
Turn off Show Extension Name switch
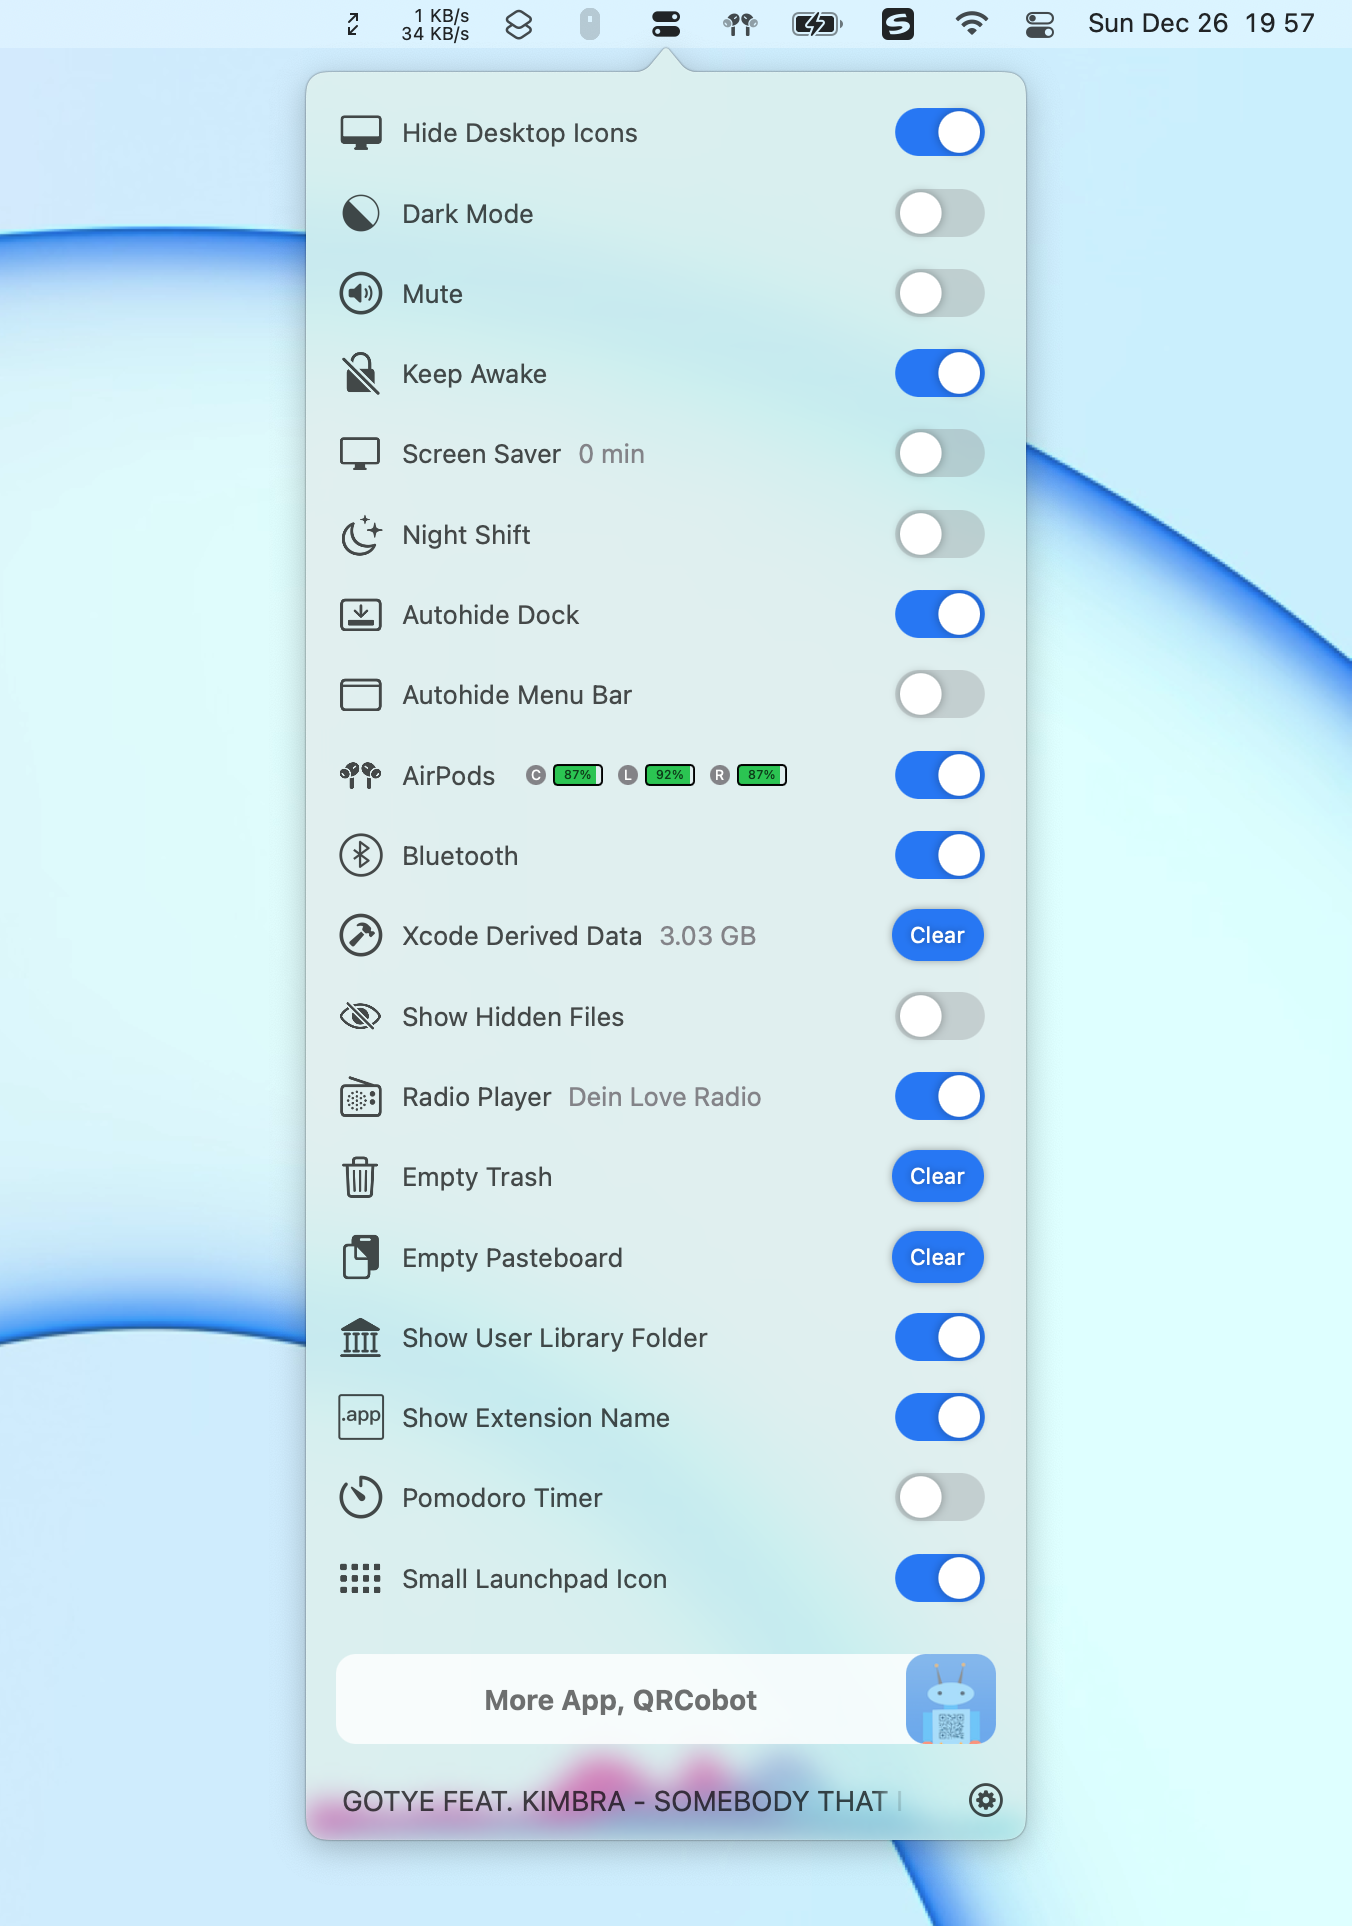[939, 1417]
